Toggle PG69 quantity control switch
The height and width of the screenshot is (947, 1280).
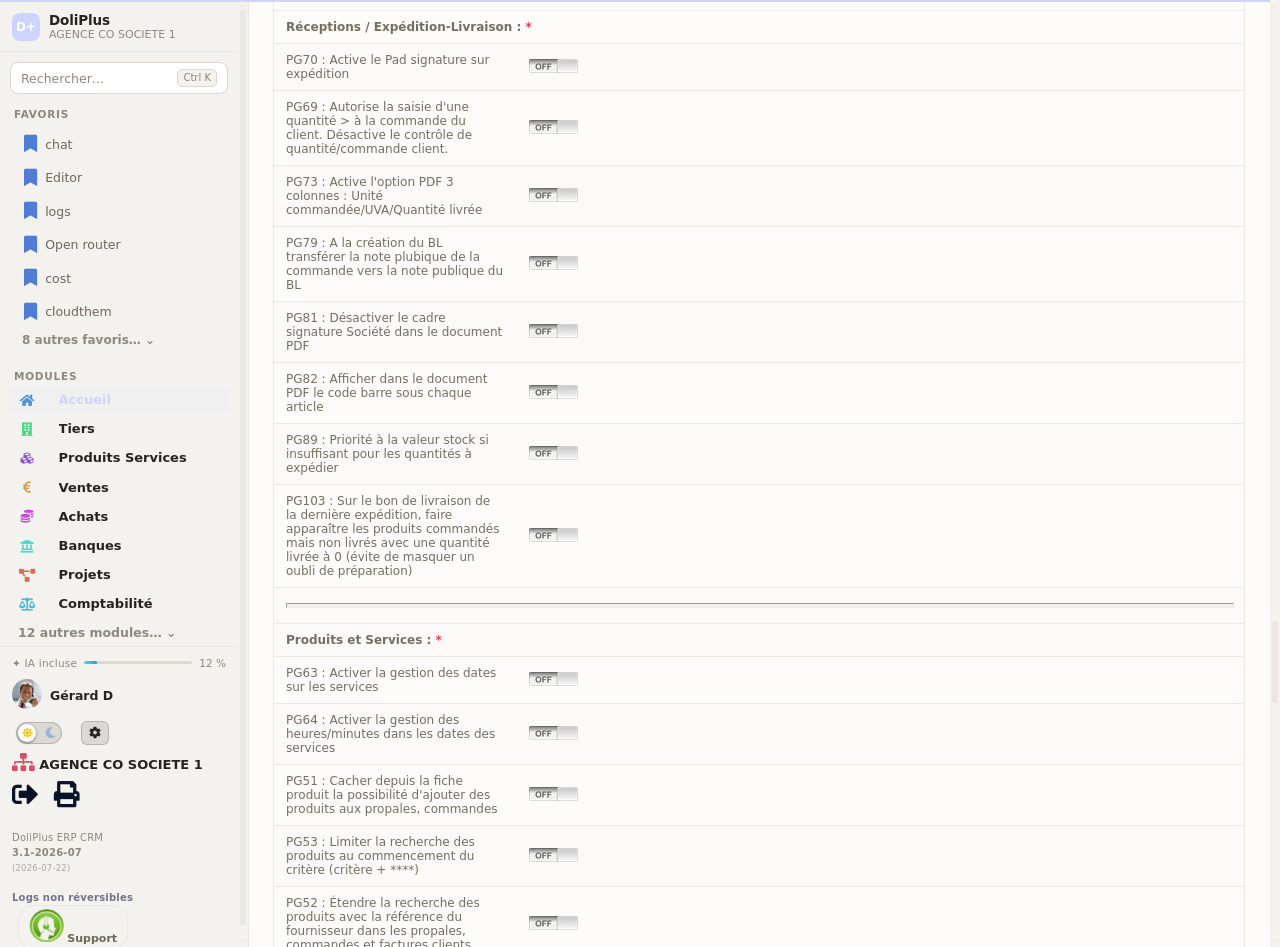553,127
